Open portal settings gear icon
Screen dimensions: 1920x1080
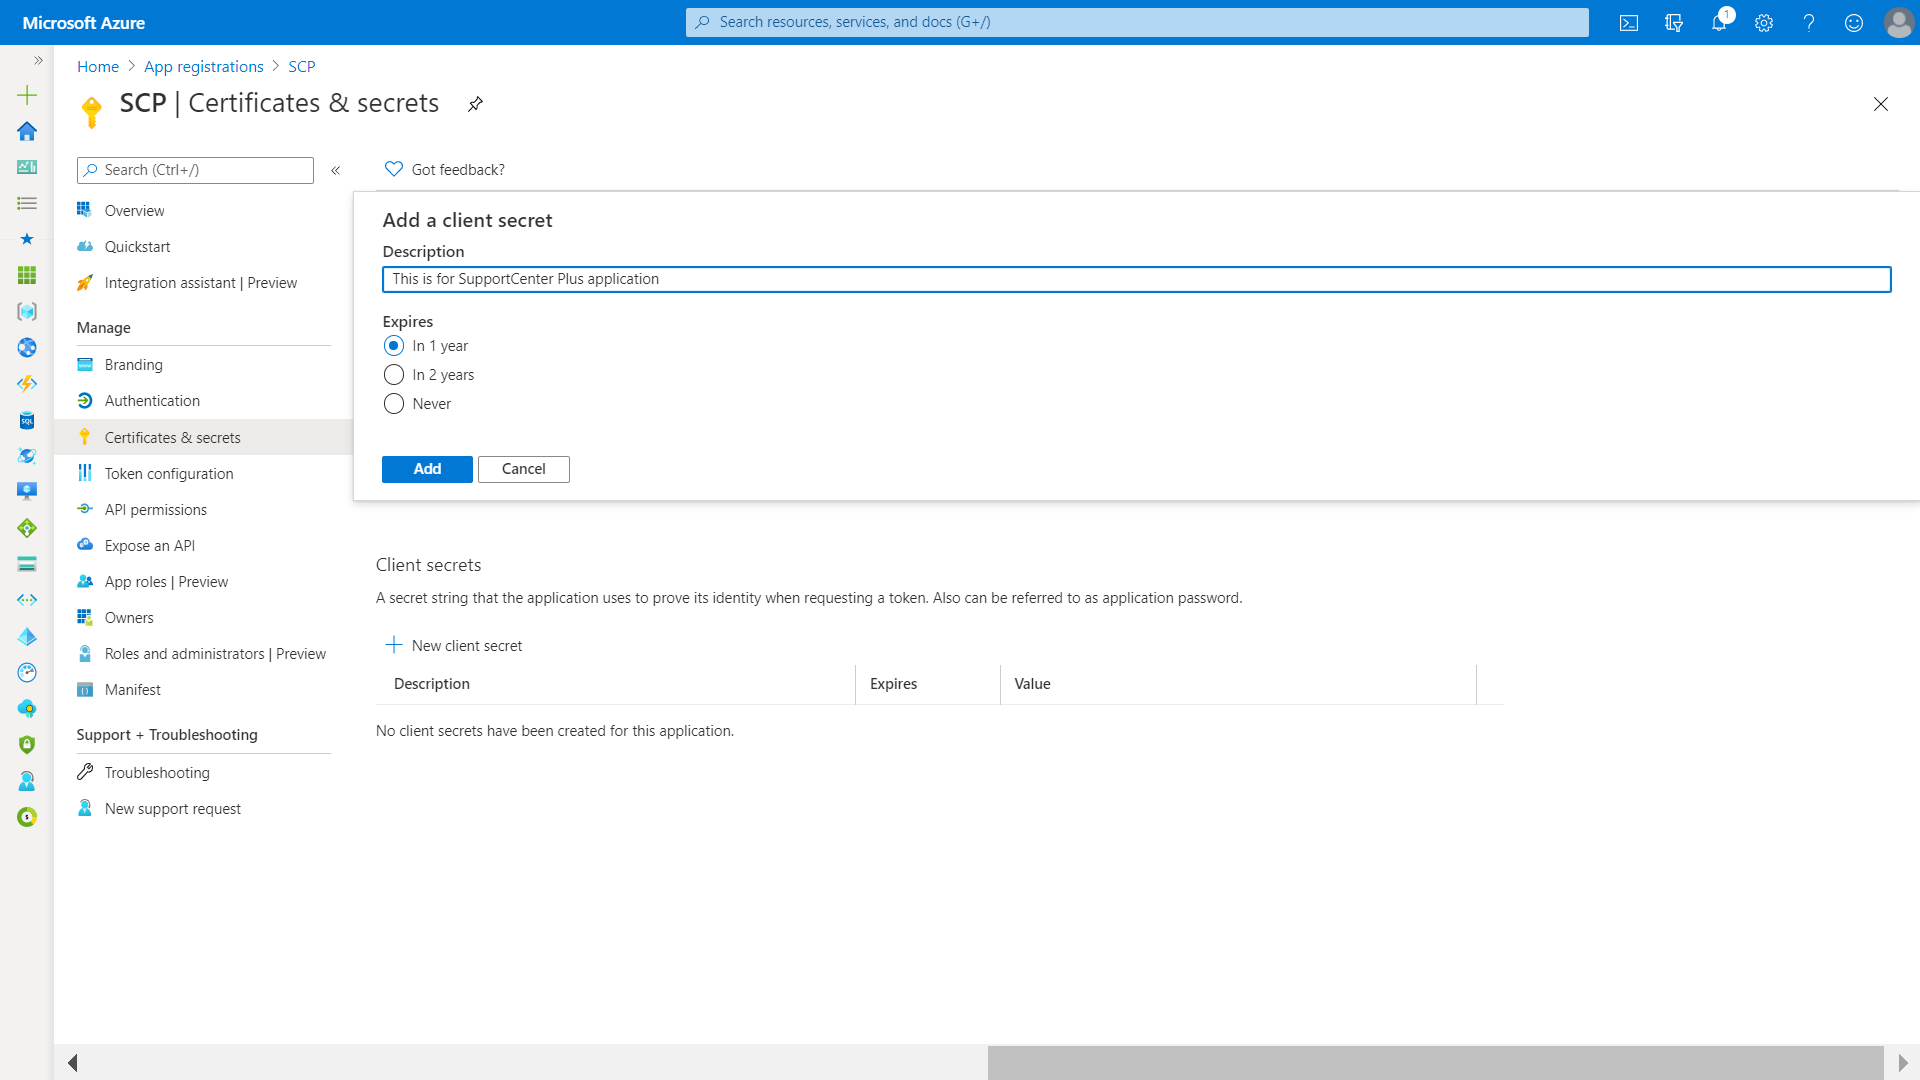point(1764,23)
